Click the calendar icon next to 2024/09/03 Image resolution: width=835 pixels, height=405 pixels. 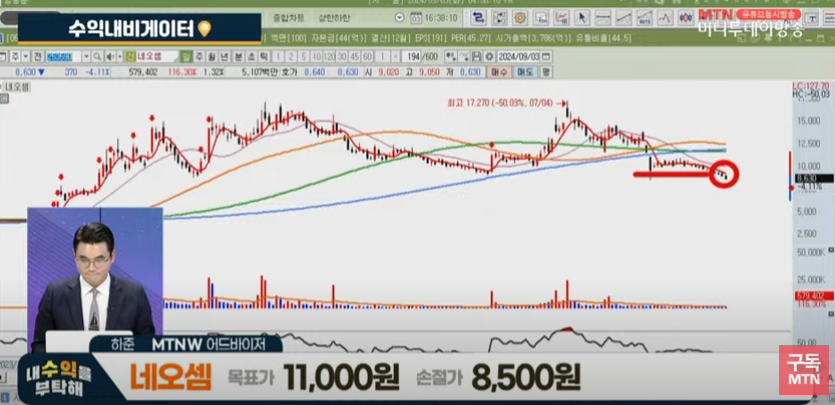tap(546, 56)
